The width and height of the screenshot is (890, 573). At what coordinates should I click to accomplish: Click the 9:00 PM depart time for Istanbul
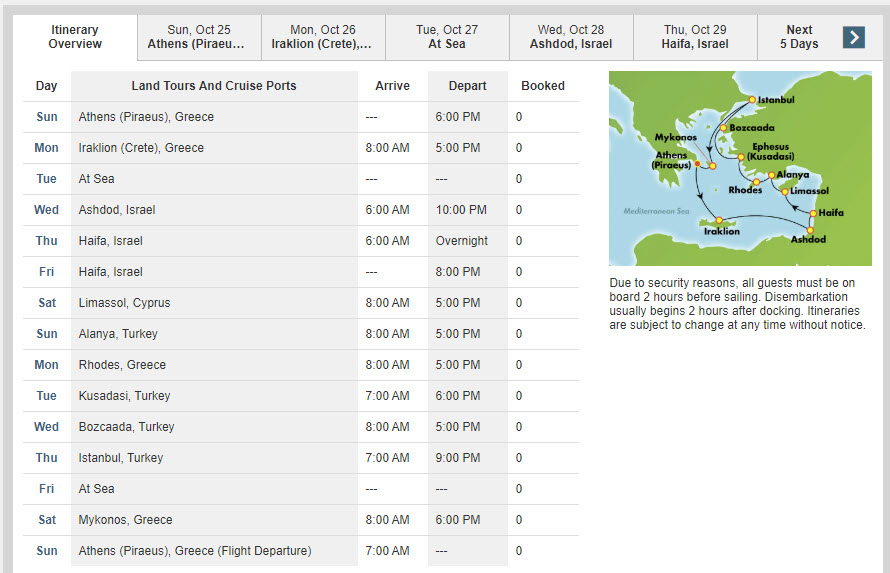coord(457,458)
